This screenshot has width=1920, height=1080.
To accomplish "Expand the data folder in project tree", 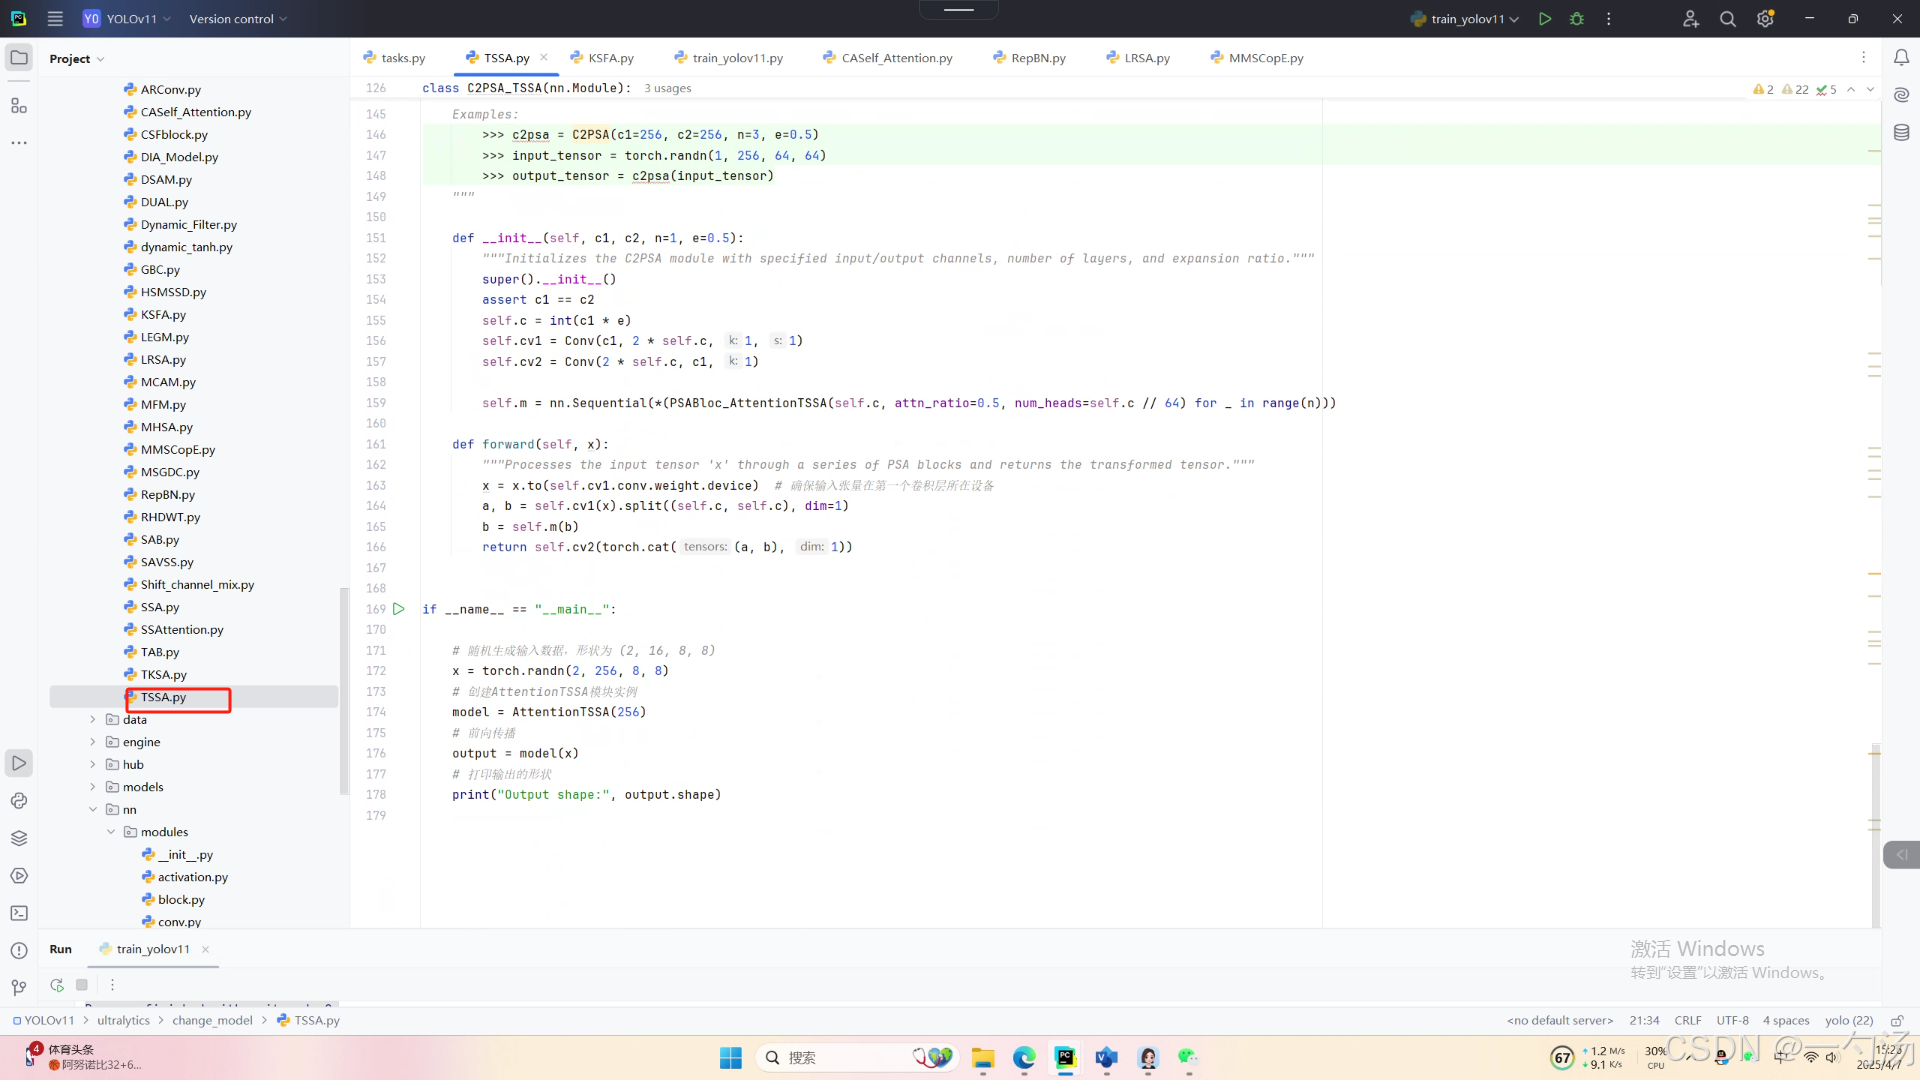I will [93, 720].
